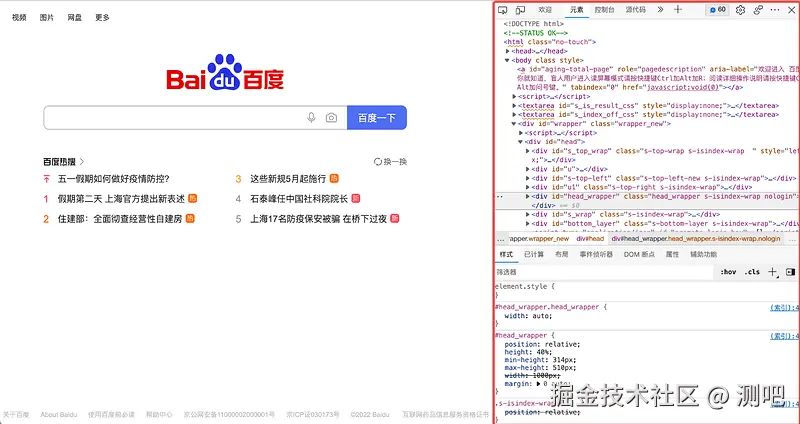Viewport: 800px width, 424px height.
Task: Select the 辅助功能 accessibility tab
Action: coord(703,255)
